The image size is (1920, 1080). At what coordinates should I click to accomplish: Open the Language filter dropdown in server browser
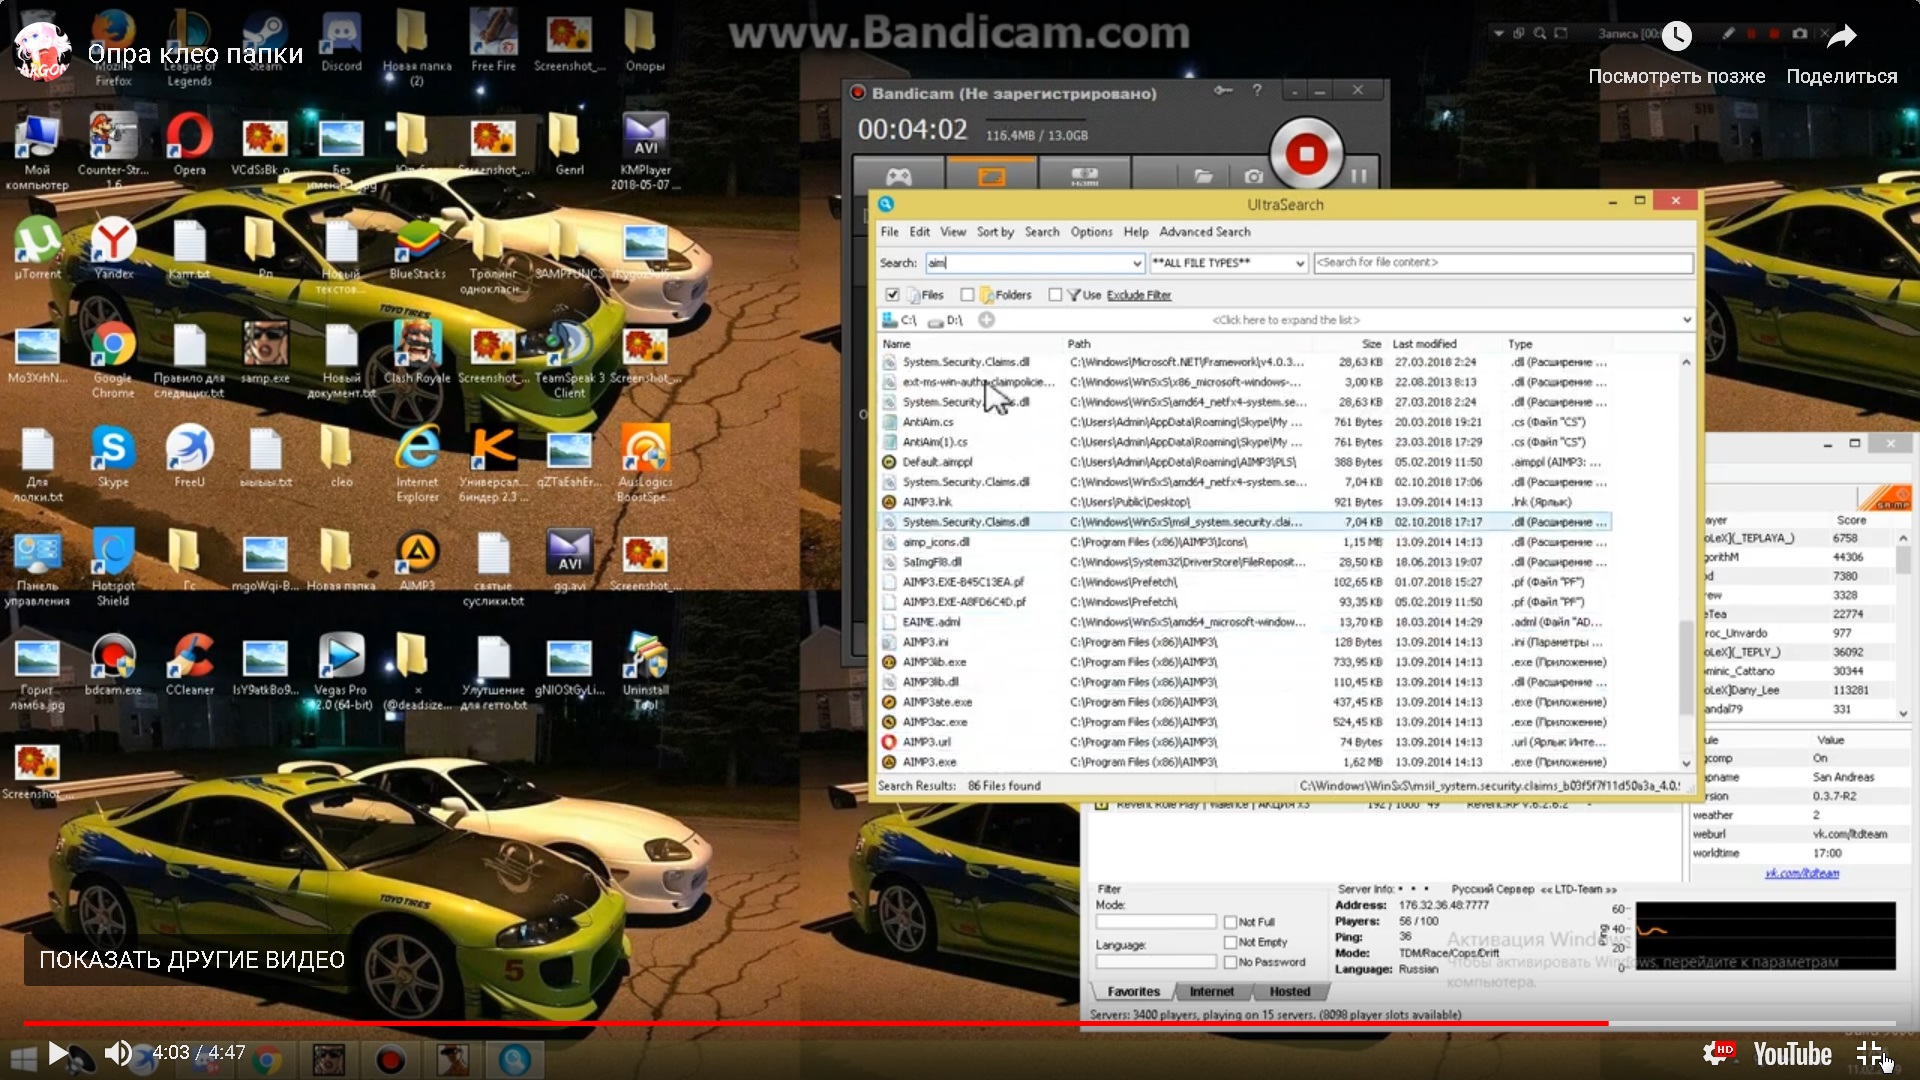tap(1156, 961)
